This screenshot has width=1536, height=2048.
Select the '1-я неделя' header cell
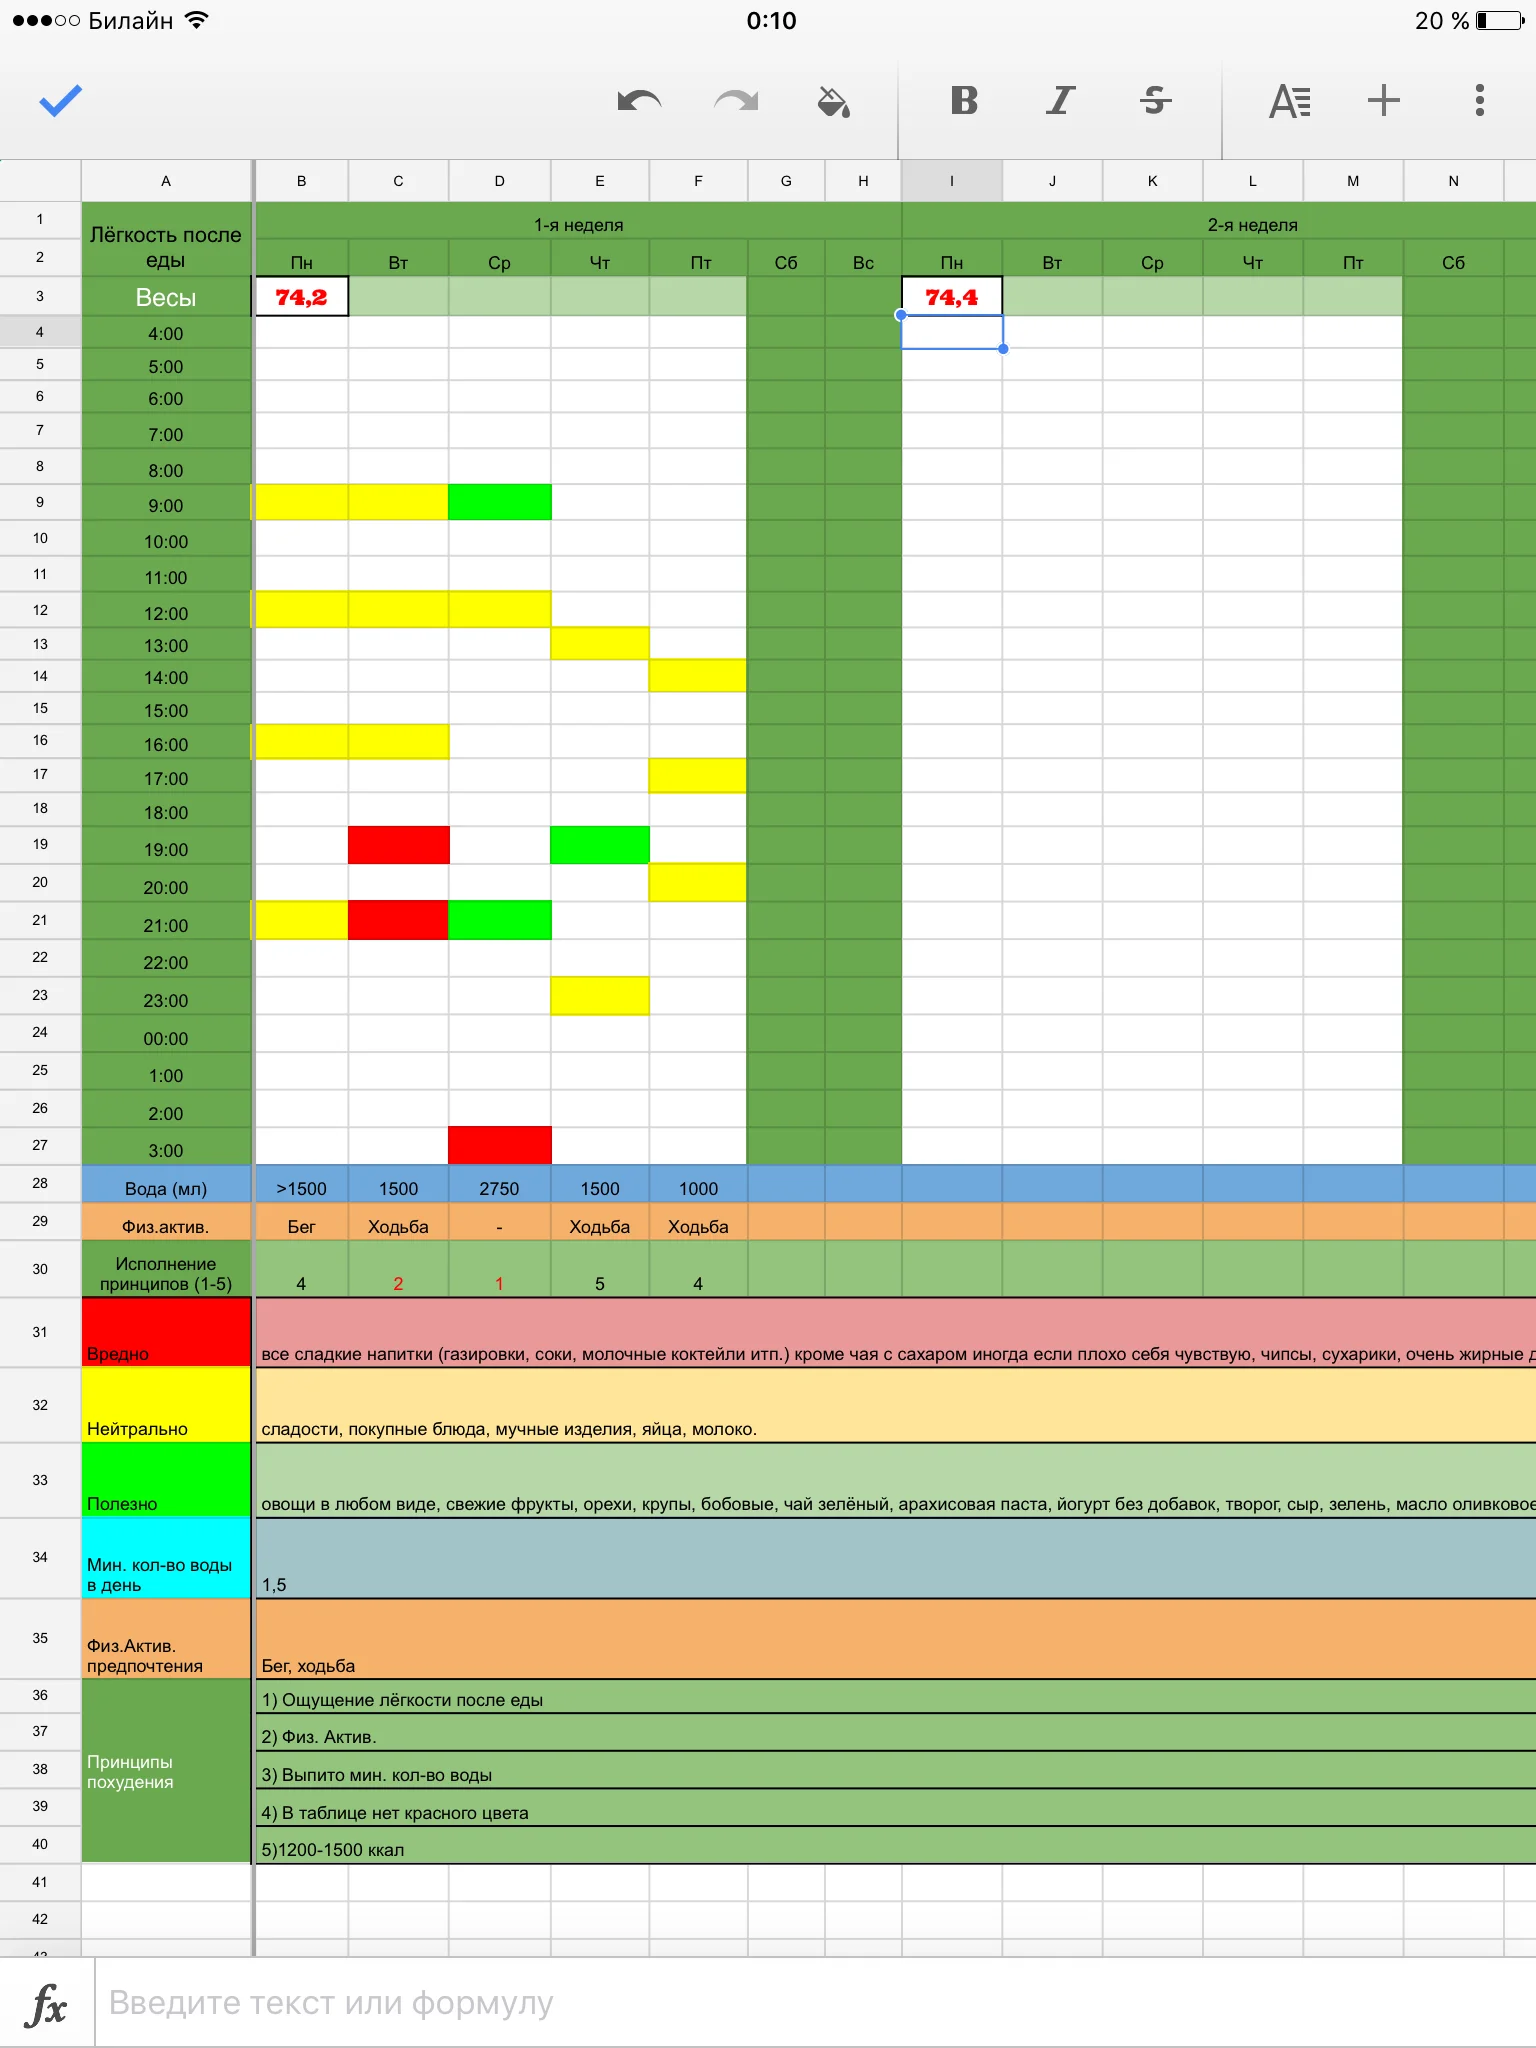tap(578, 221)
